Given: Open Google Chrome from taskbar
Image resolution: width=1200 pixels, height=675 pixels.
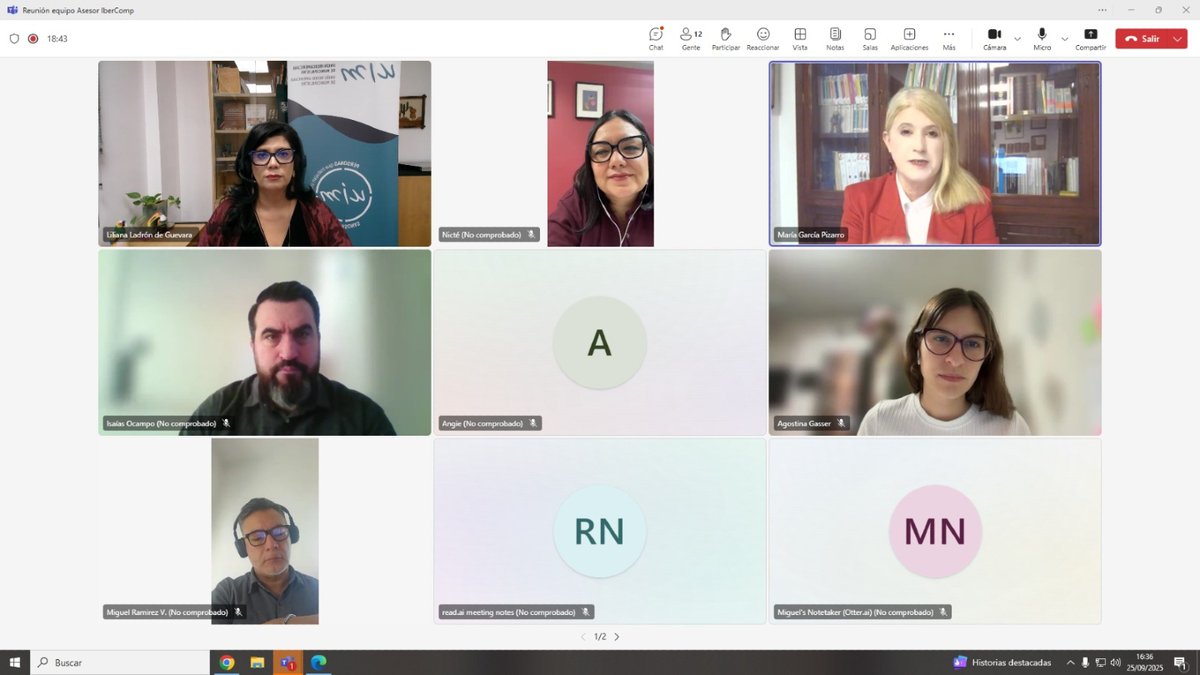Looking at the screenshot, I should pos(227,662).
